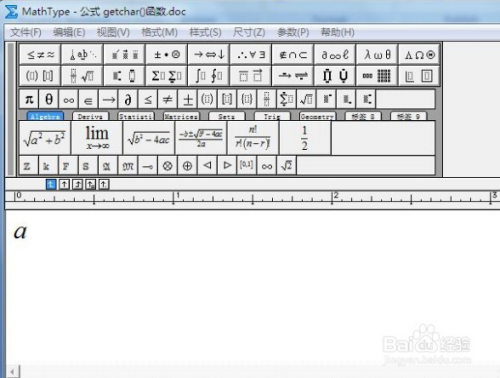The height and width of the screenshot is (378, 500).
Task: Insert the discriminant sqrt(b²−4ac) expression
Action: point(149,138)
